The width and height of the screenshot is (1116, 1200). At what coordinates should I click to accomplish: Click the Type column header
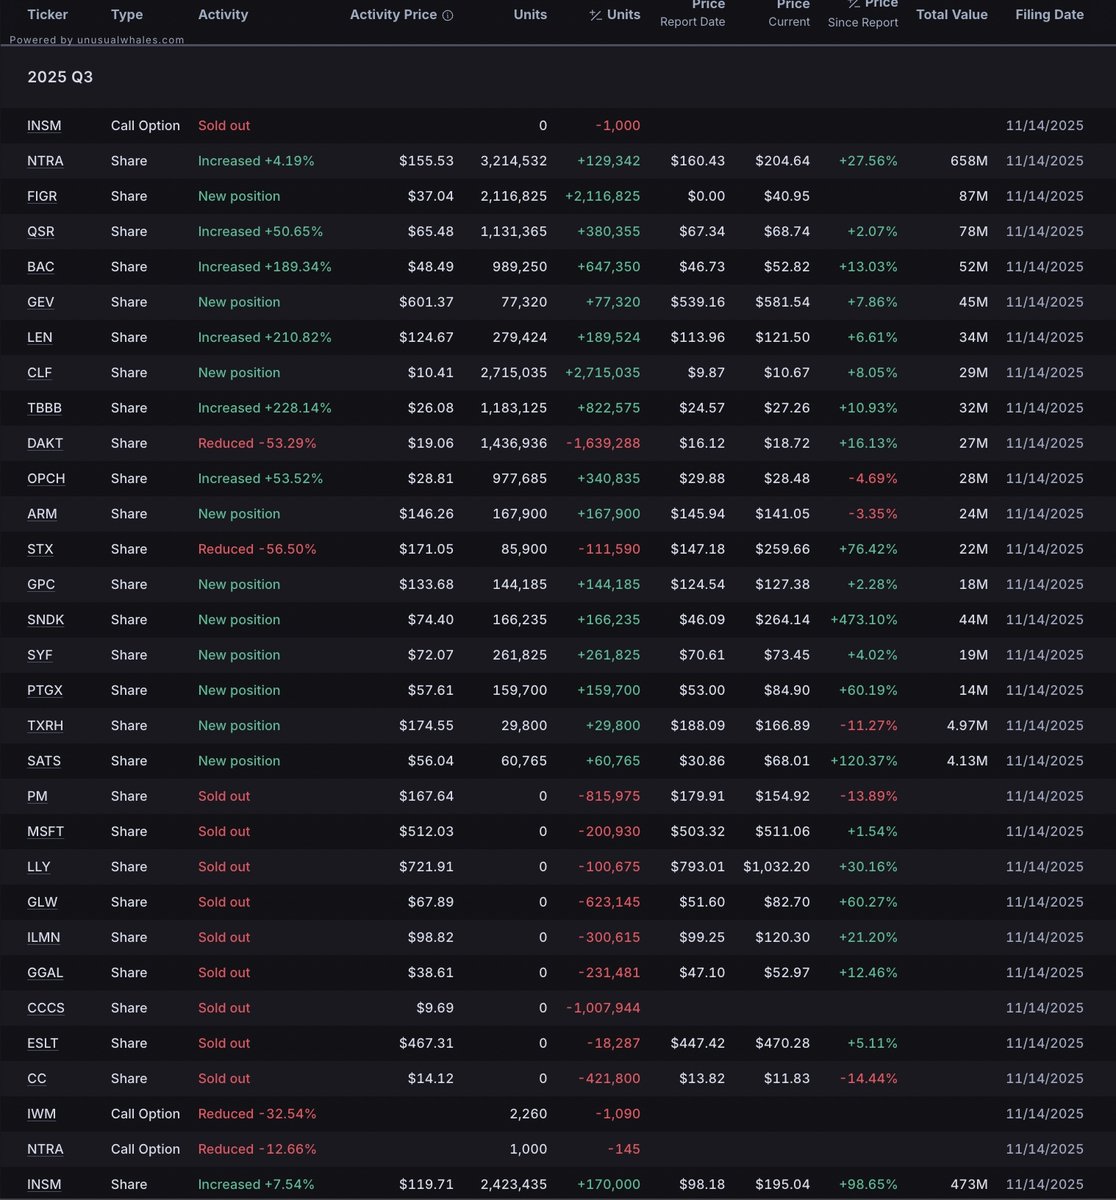tap(127, 15)
